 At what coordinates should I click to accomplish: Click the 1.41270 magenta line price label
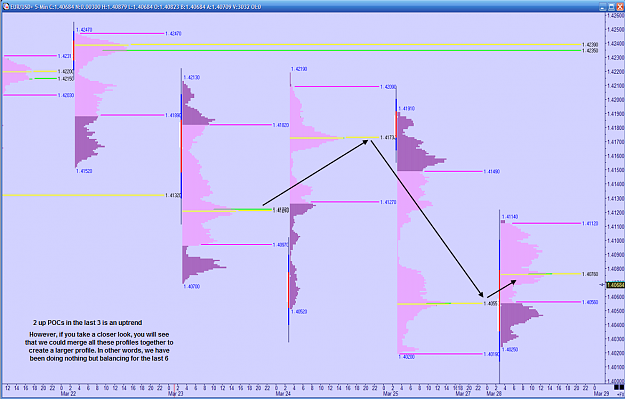pyautogui.click(x=388, y=202)
